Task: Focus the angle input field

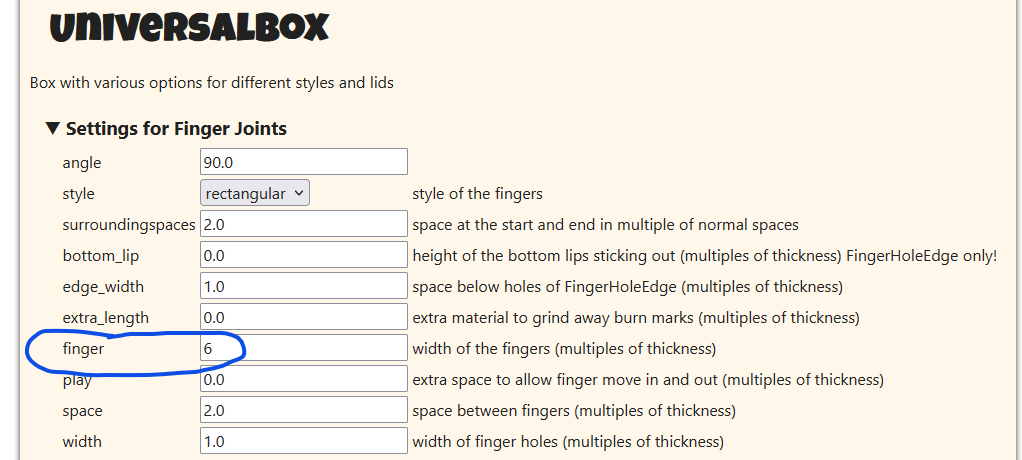Action: tap(304, 162)
